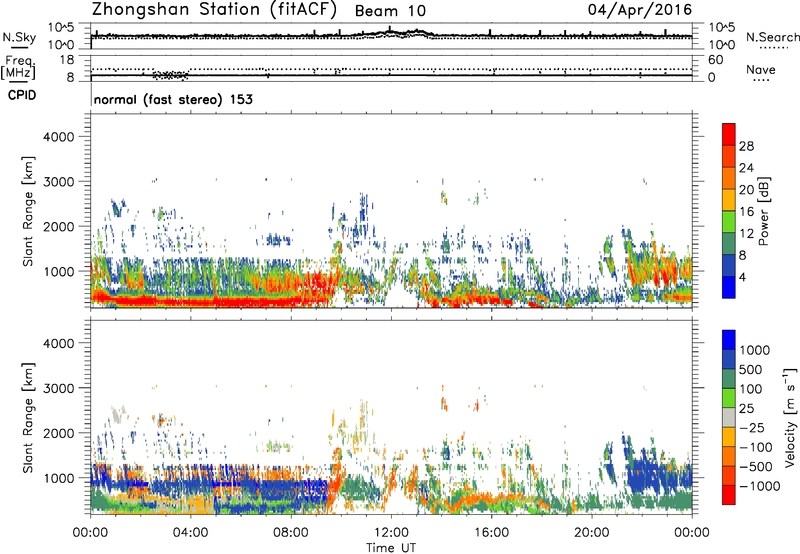Pick the bright blue top segment of Velocity colorbar

click(x=729, y=340)
